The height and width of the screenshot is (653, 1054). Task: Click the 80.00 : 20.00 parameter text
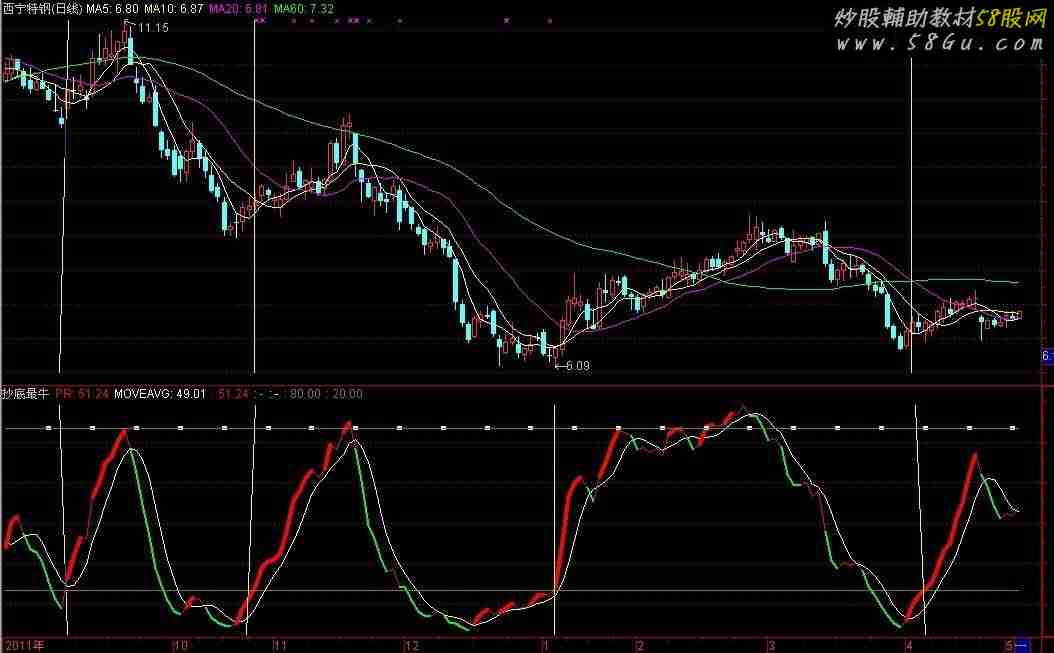tap(331, 394)
